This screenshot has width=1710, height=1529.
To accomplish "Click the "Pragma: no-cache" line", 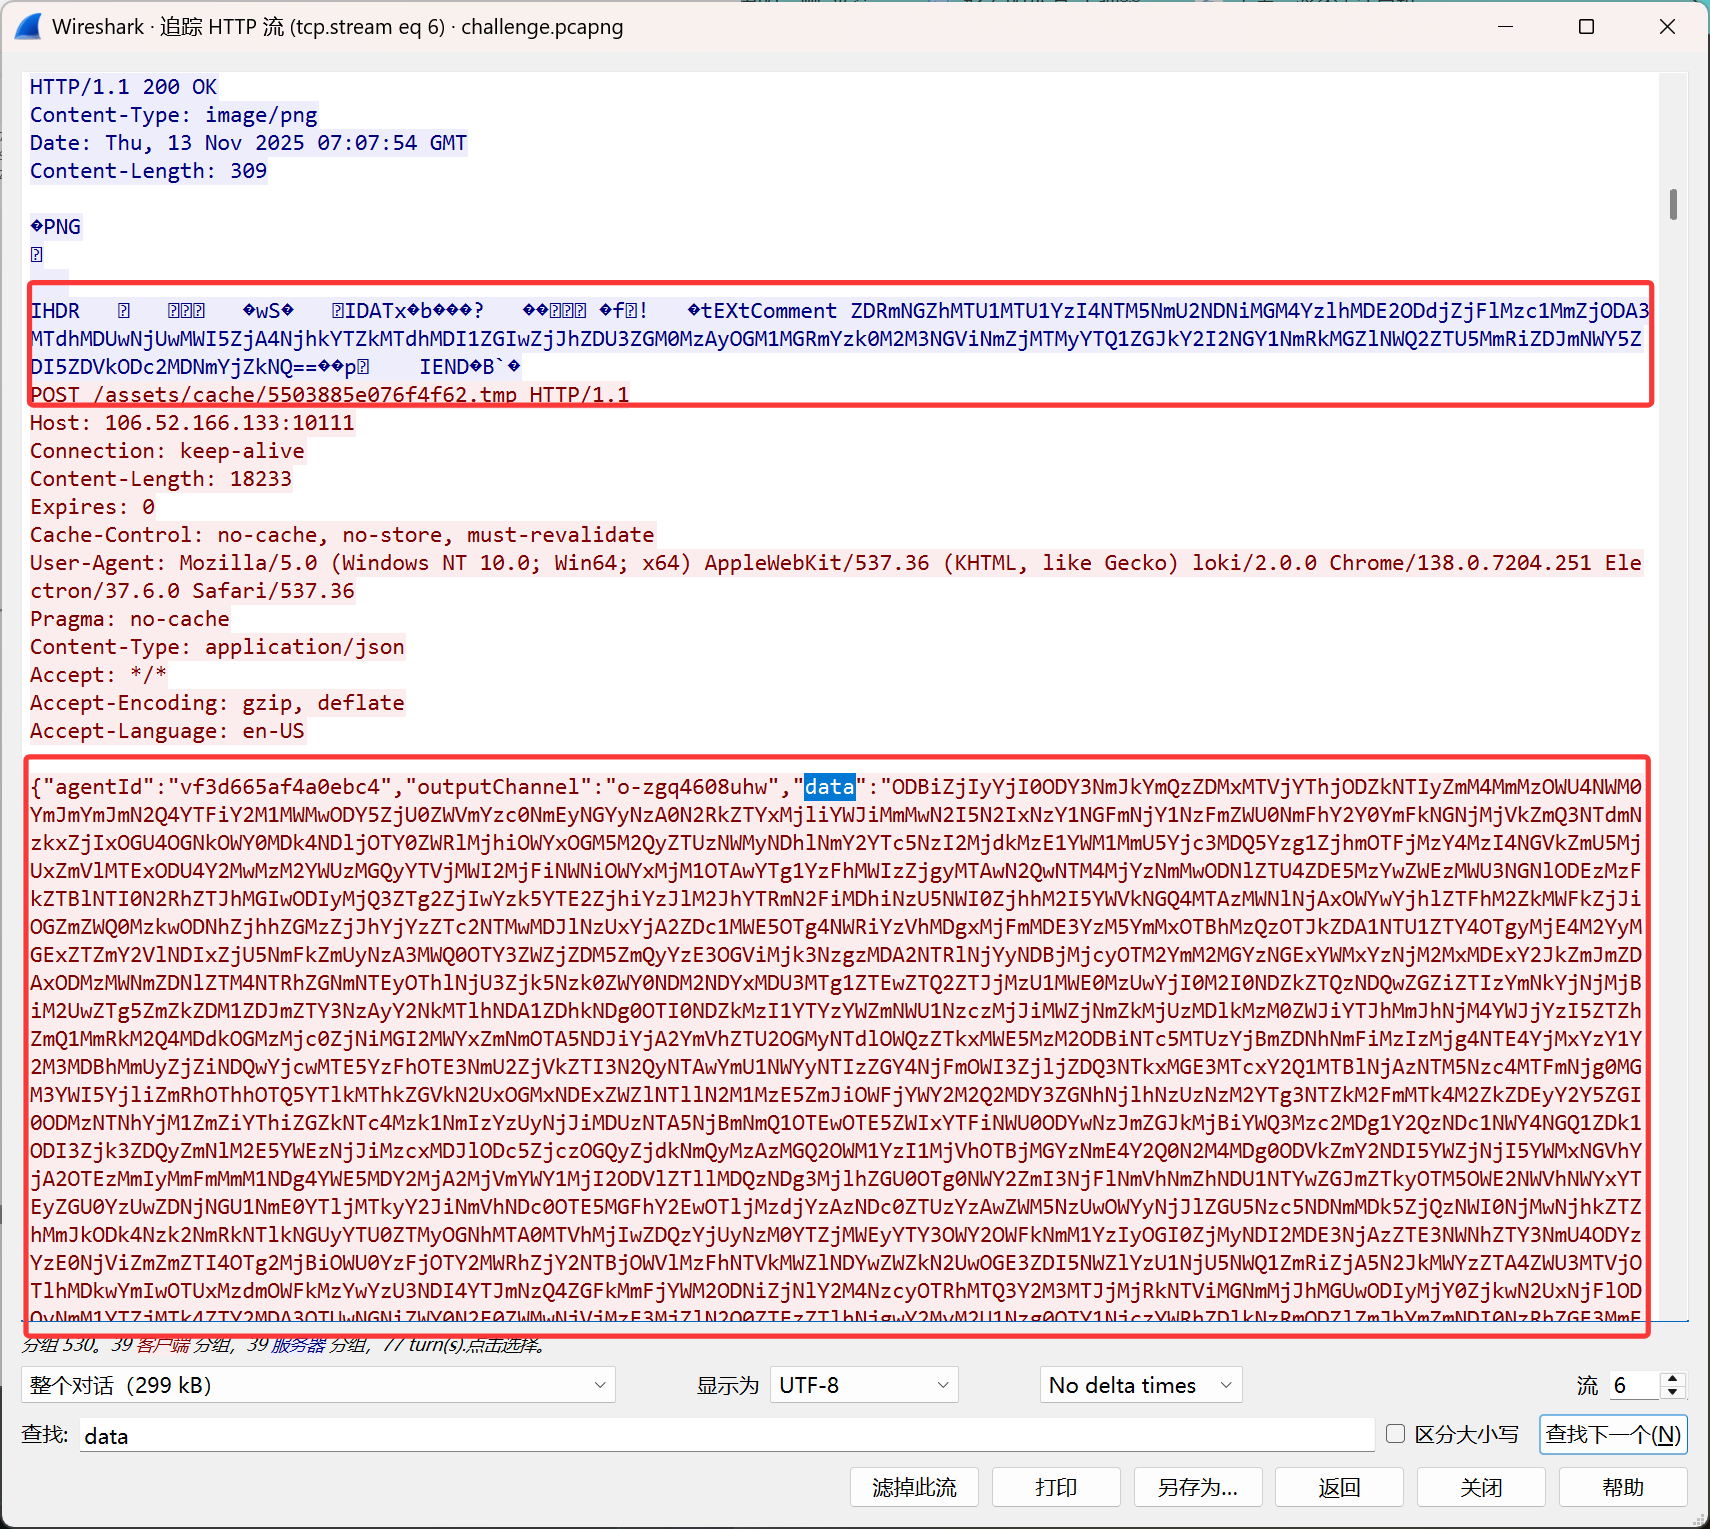I will point(130,619).
